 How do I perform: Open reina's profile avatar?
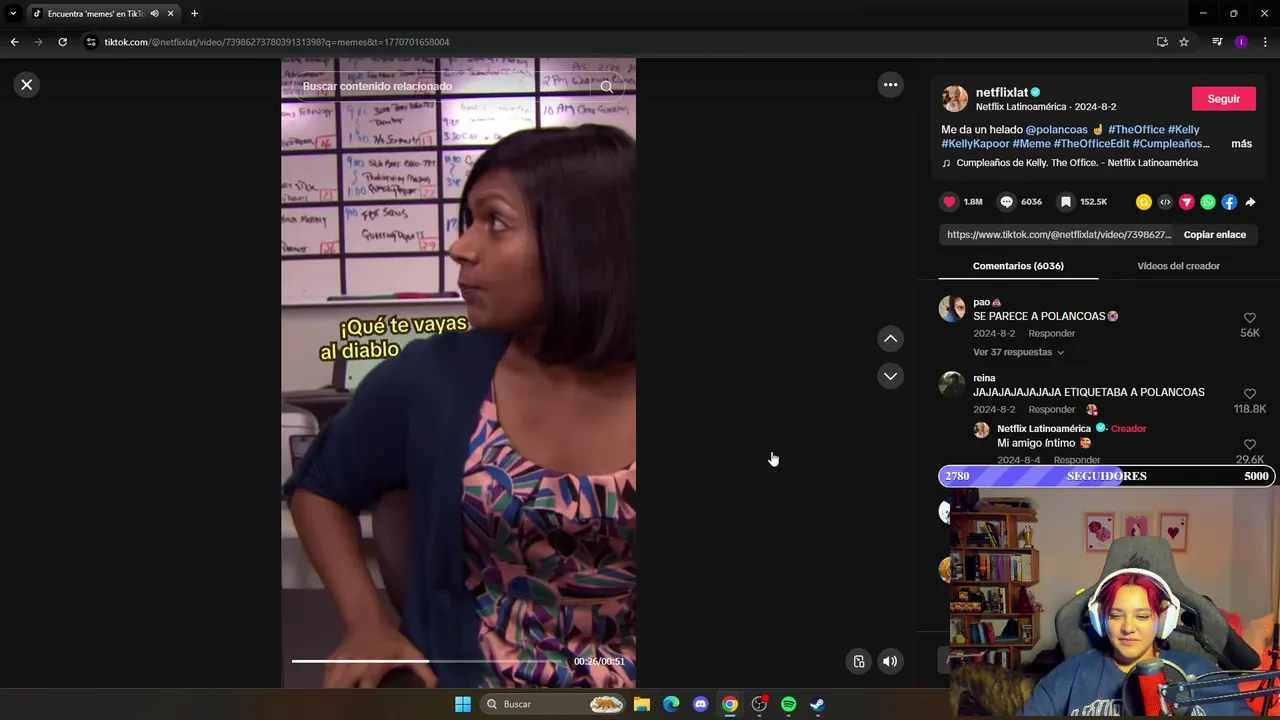(952, 385)
